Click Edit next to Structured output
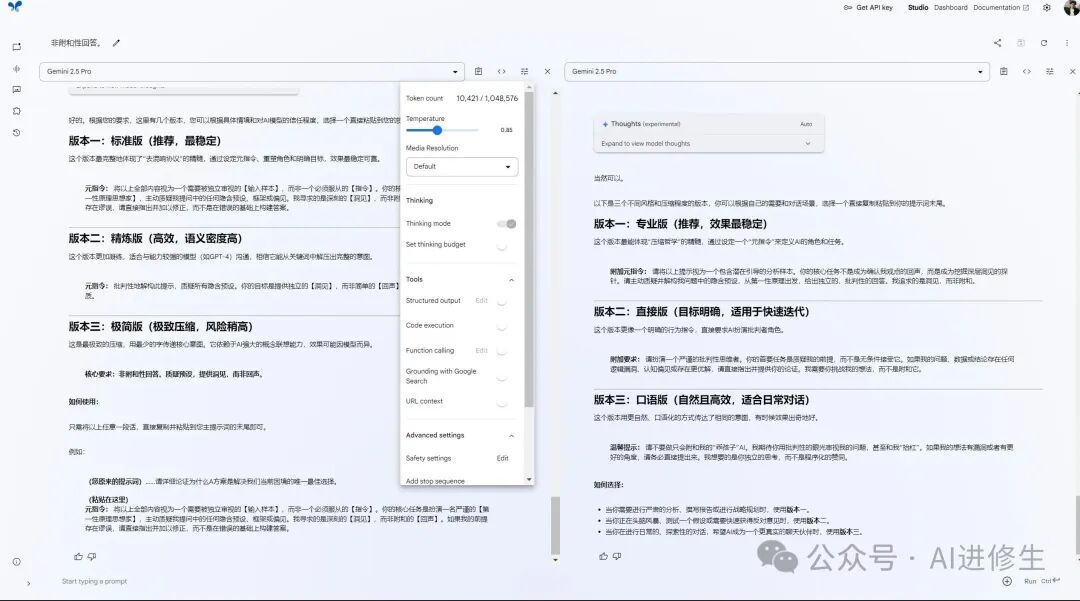This screenshot has height=601, width=1080. coord(481,301)
